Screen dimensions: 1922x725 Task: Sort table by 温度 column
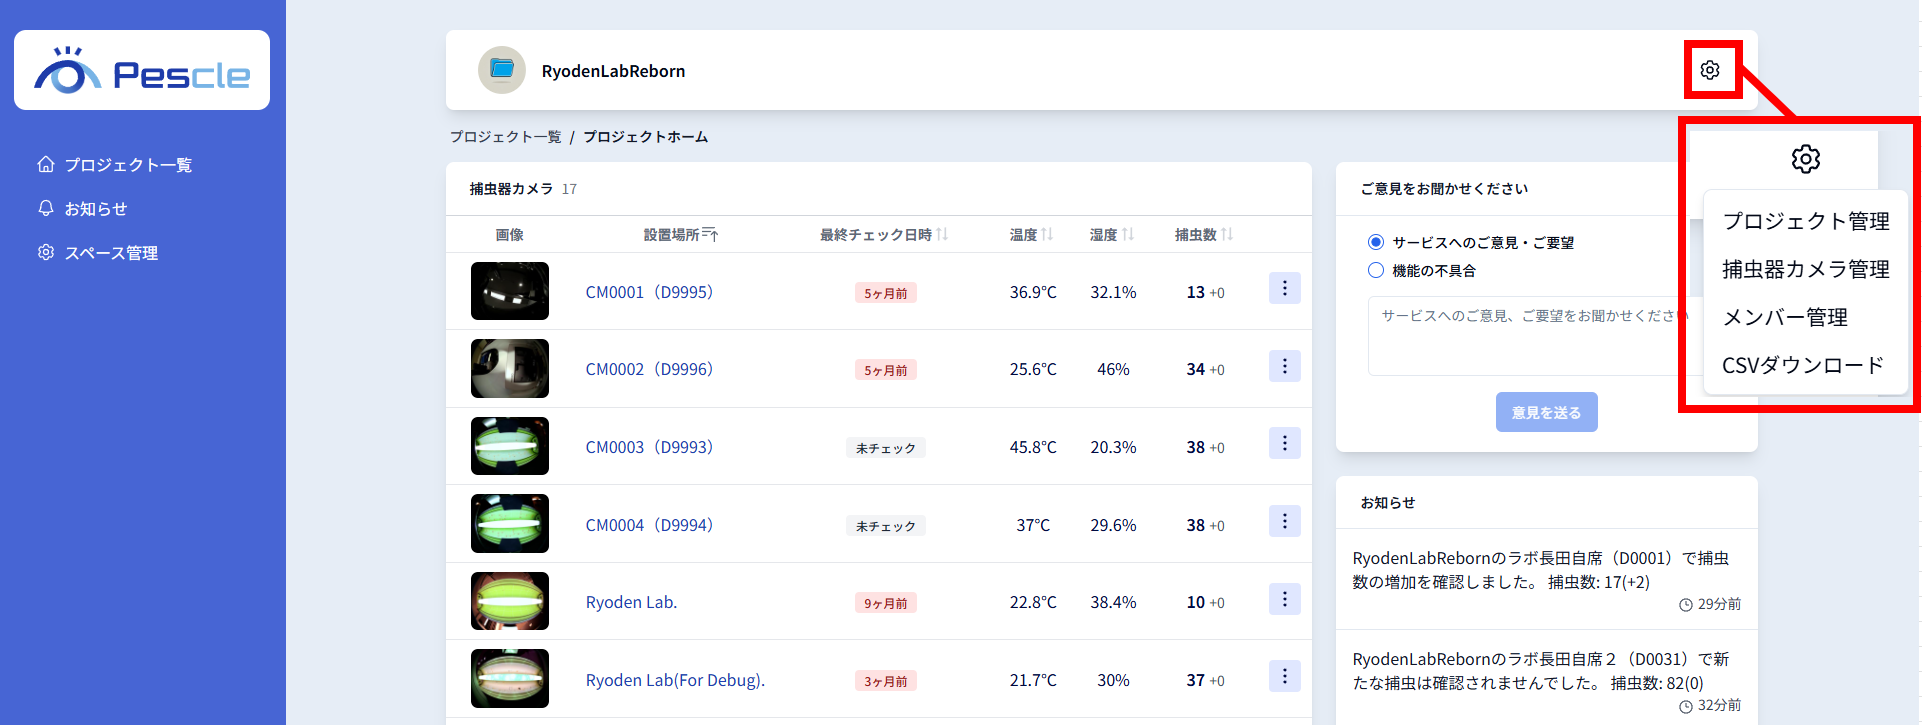[x=1047, y=234]
